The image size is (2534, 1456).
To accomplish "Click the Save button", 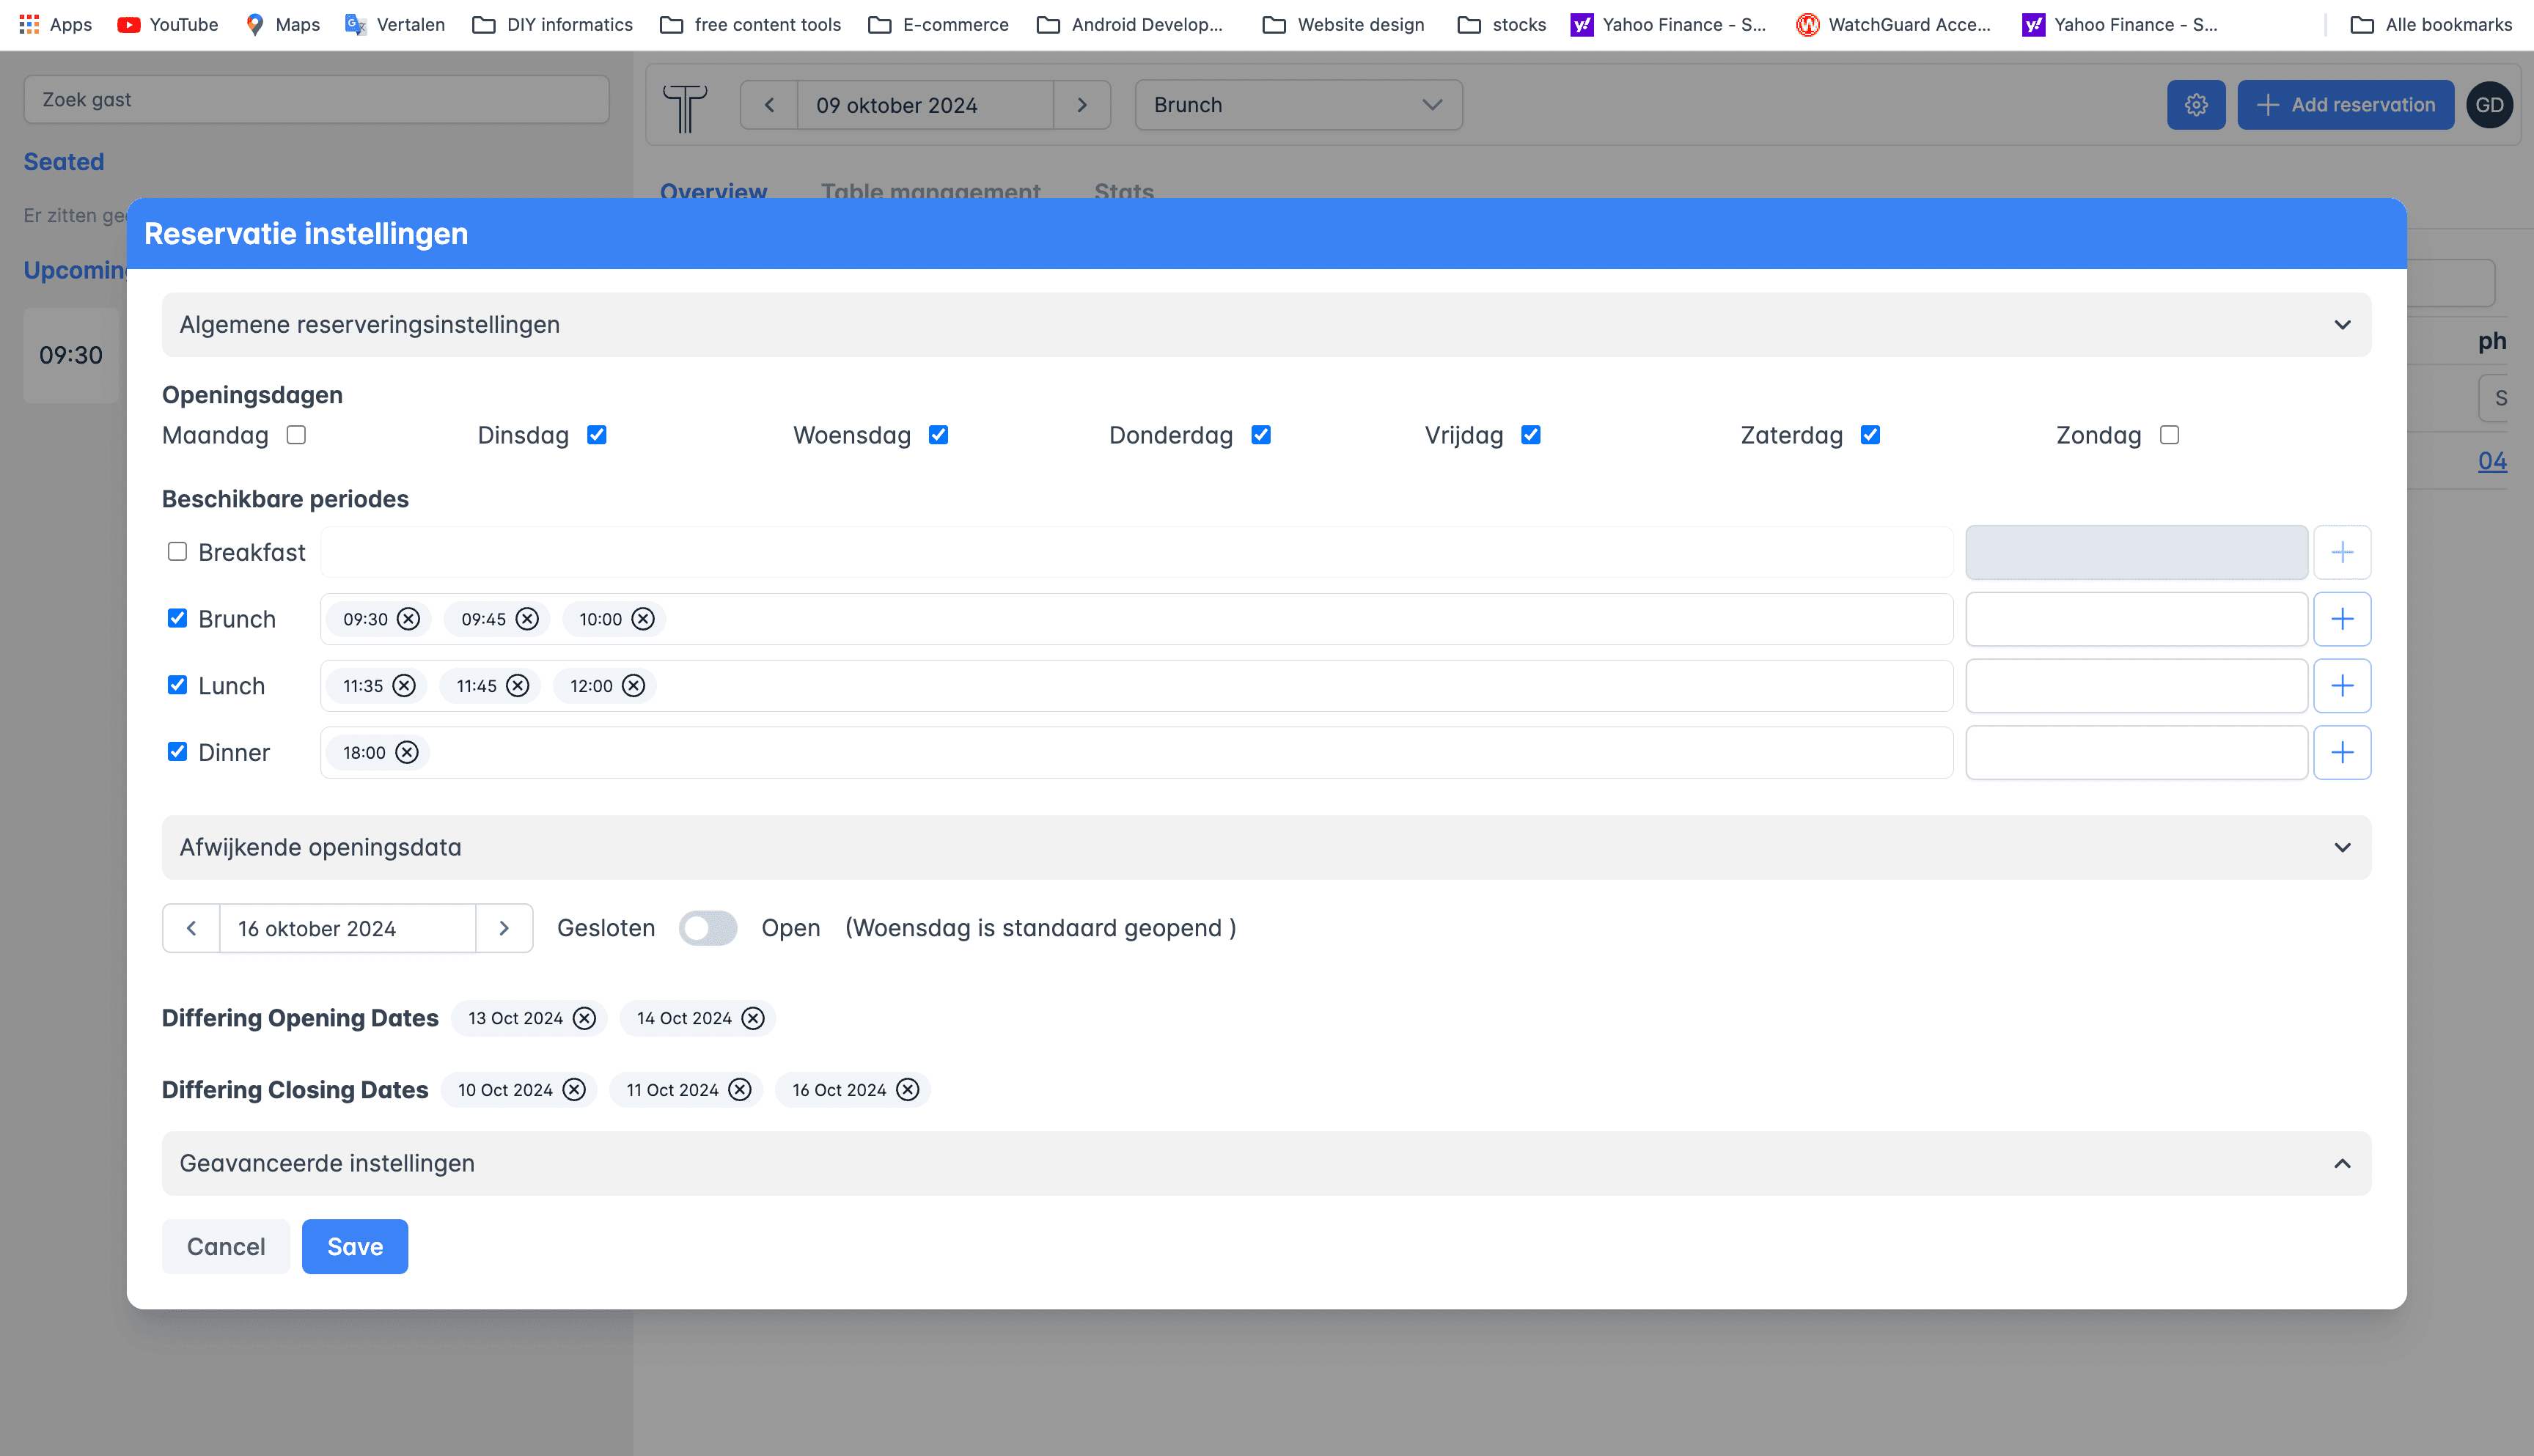I will point(354,1246).
